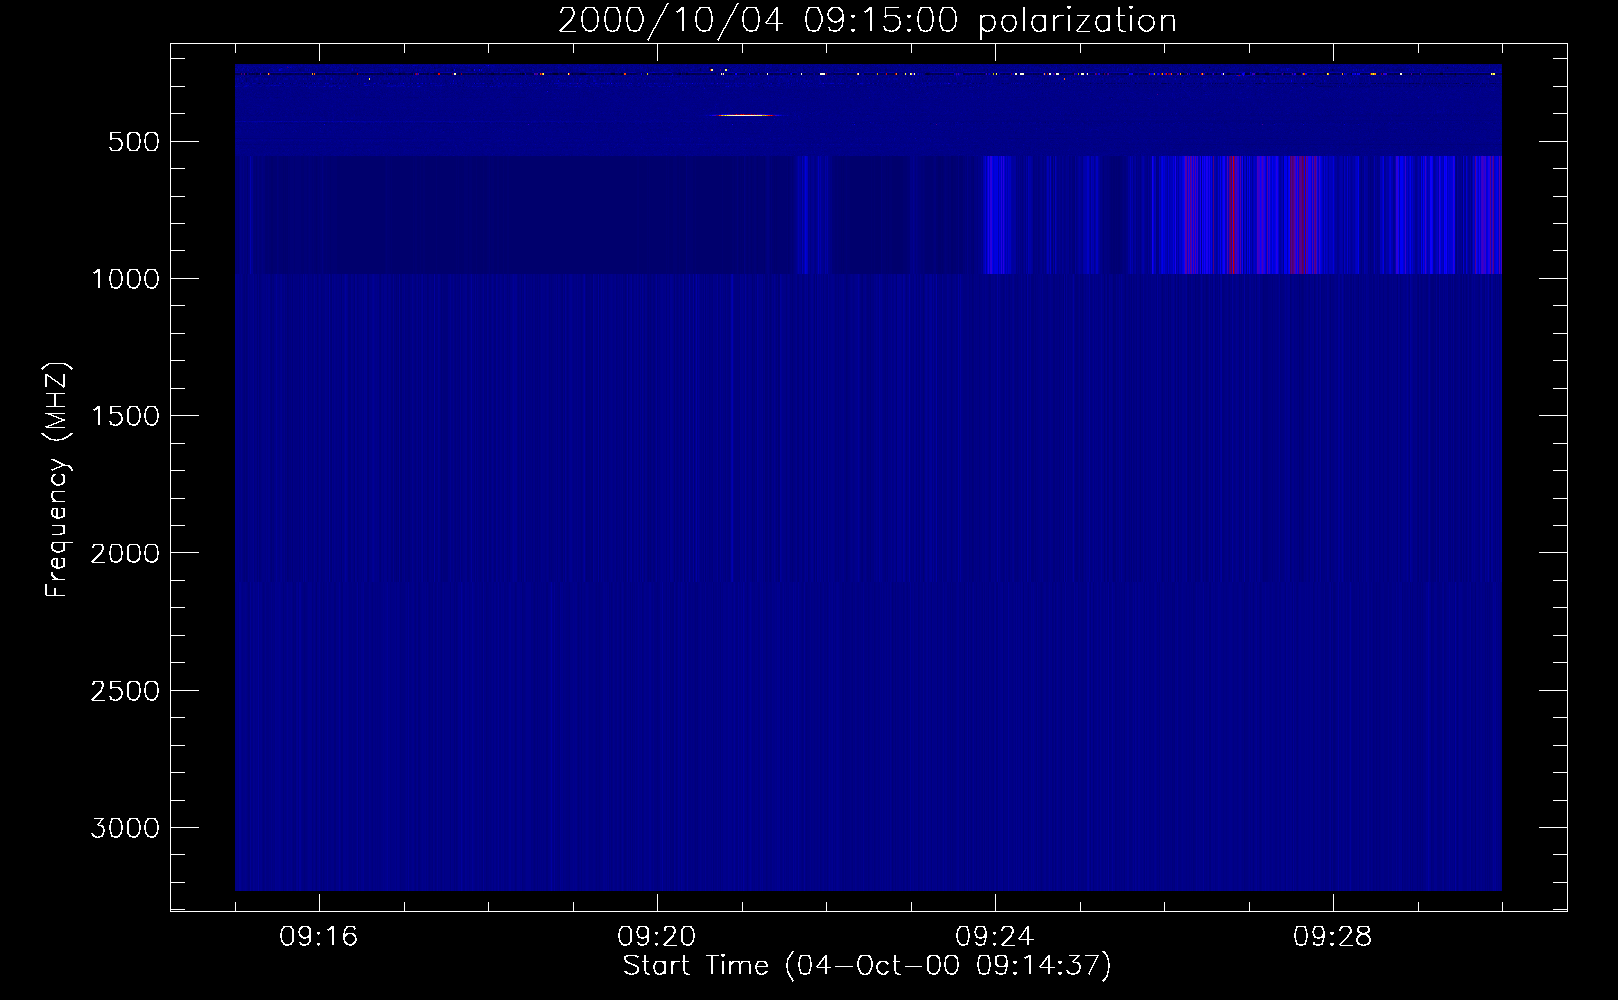Click the plot title '2000/10/04 09:15:00 polarization'

click(x=867, y=20)
